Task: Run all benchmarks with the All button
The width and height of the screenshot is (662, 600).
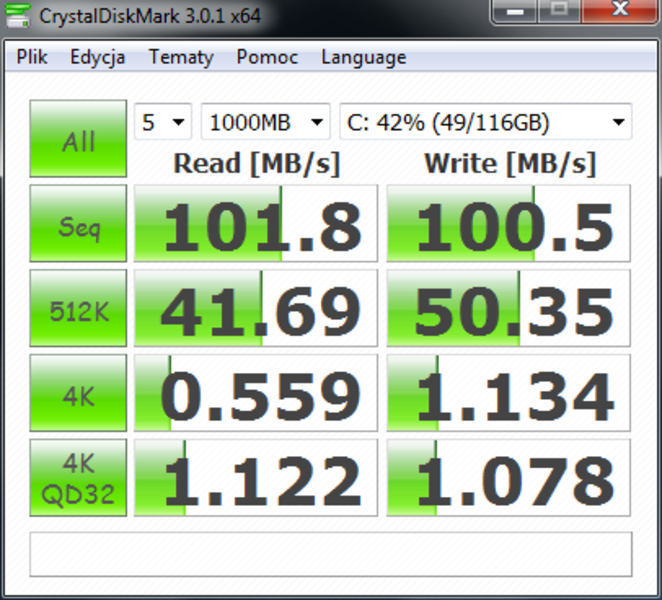Action: click(x=78, y=138)
